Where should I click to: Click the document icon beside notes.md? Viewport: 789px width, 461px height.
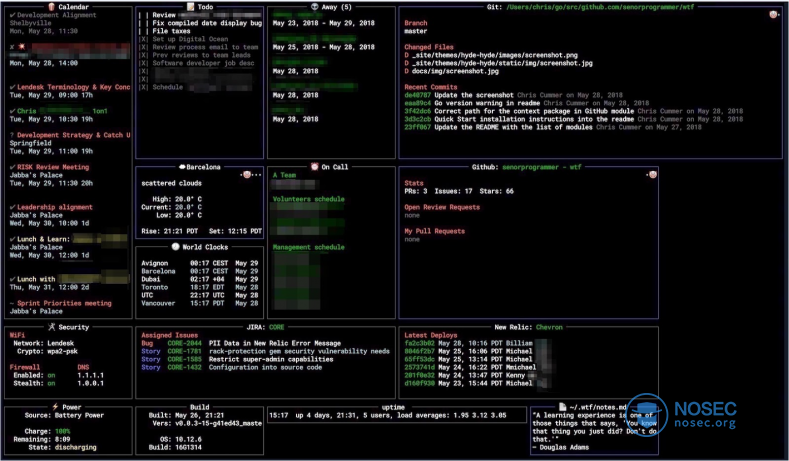tap(562, 407)
